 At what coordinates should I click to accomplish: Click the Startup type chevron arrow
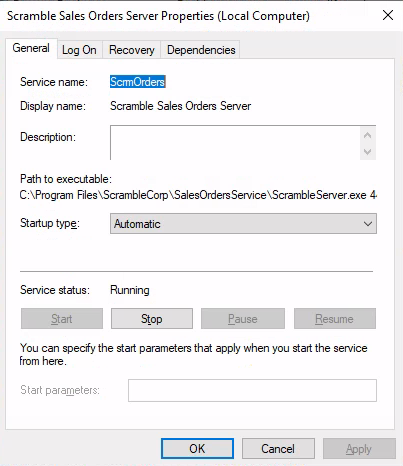(368, 224)
